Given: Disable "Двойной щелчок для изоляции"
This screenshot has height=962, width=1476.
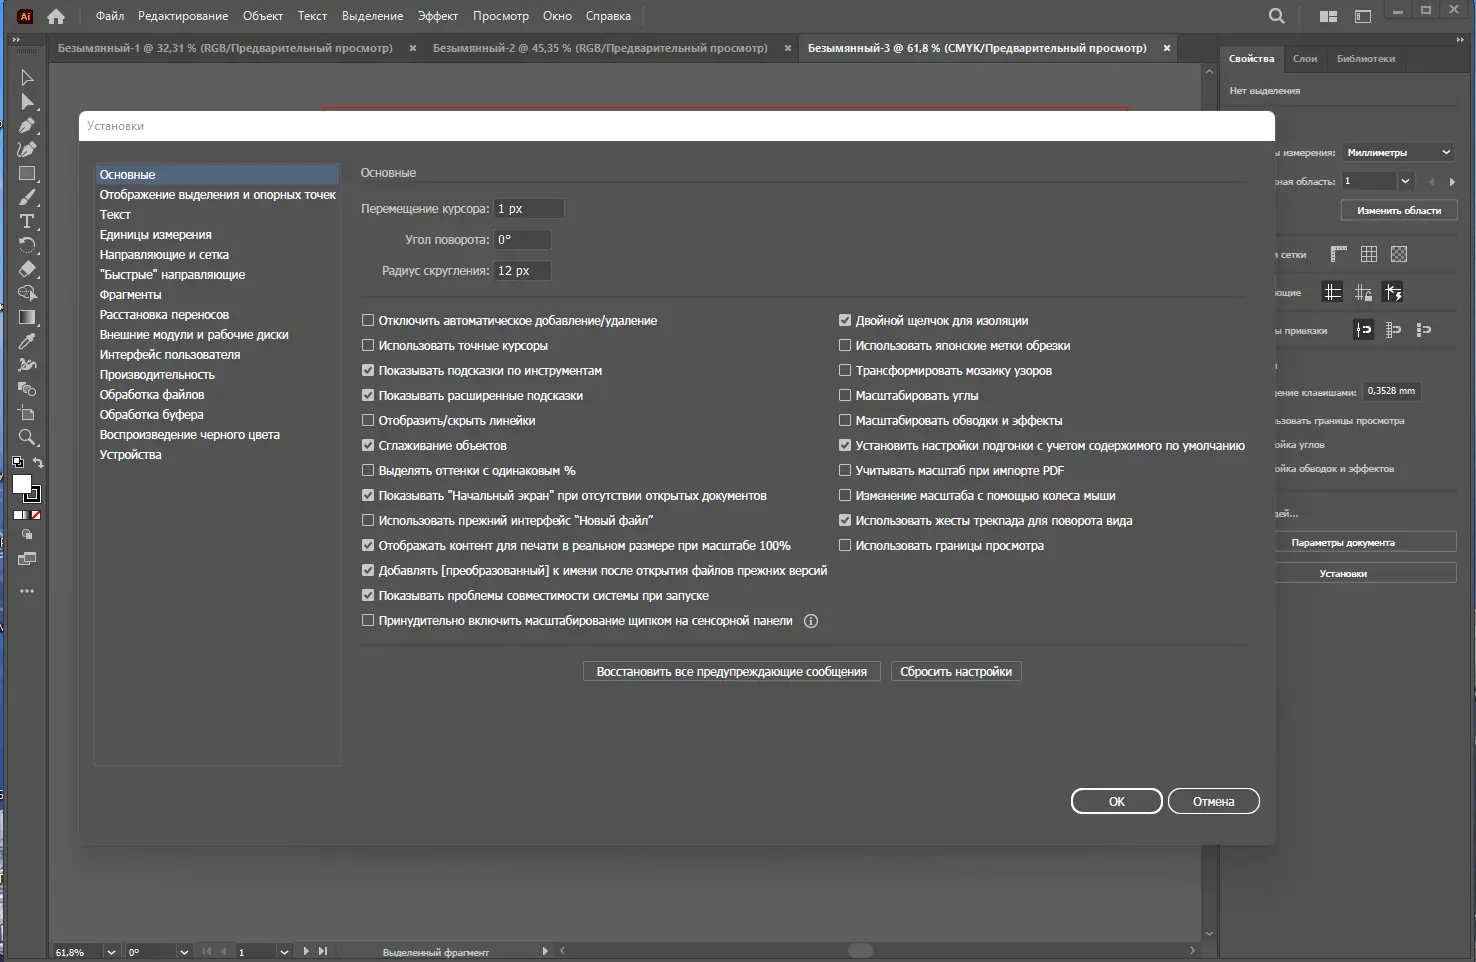Looking at the screenshot, I should tap(845, 321).
